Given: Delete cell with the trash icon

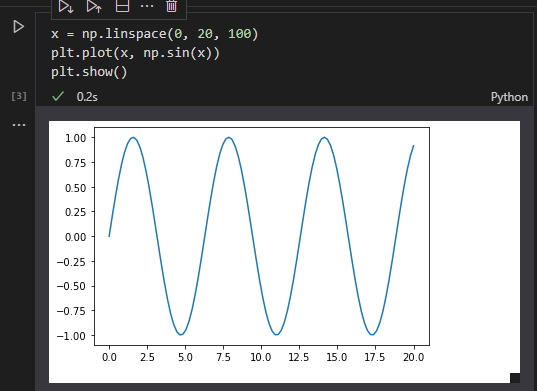Looking at the screenshot, I should tap(172, 6).
